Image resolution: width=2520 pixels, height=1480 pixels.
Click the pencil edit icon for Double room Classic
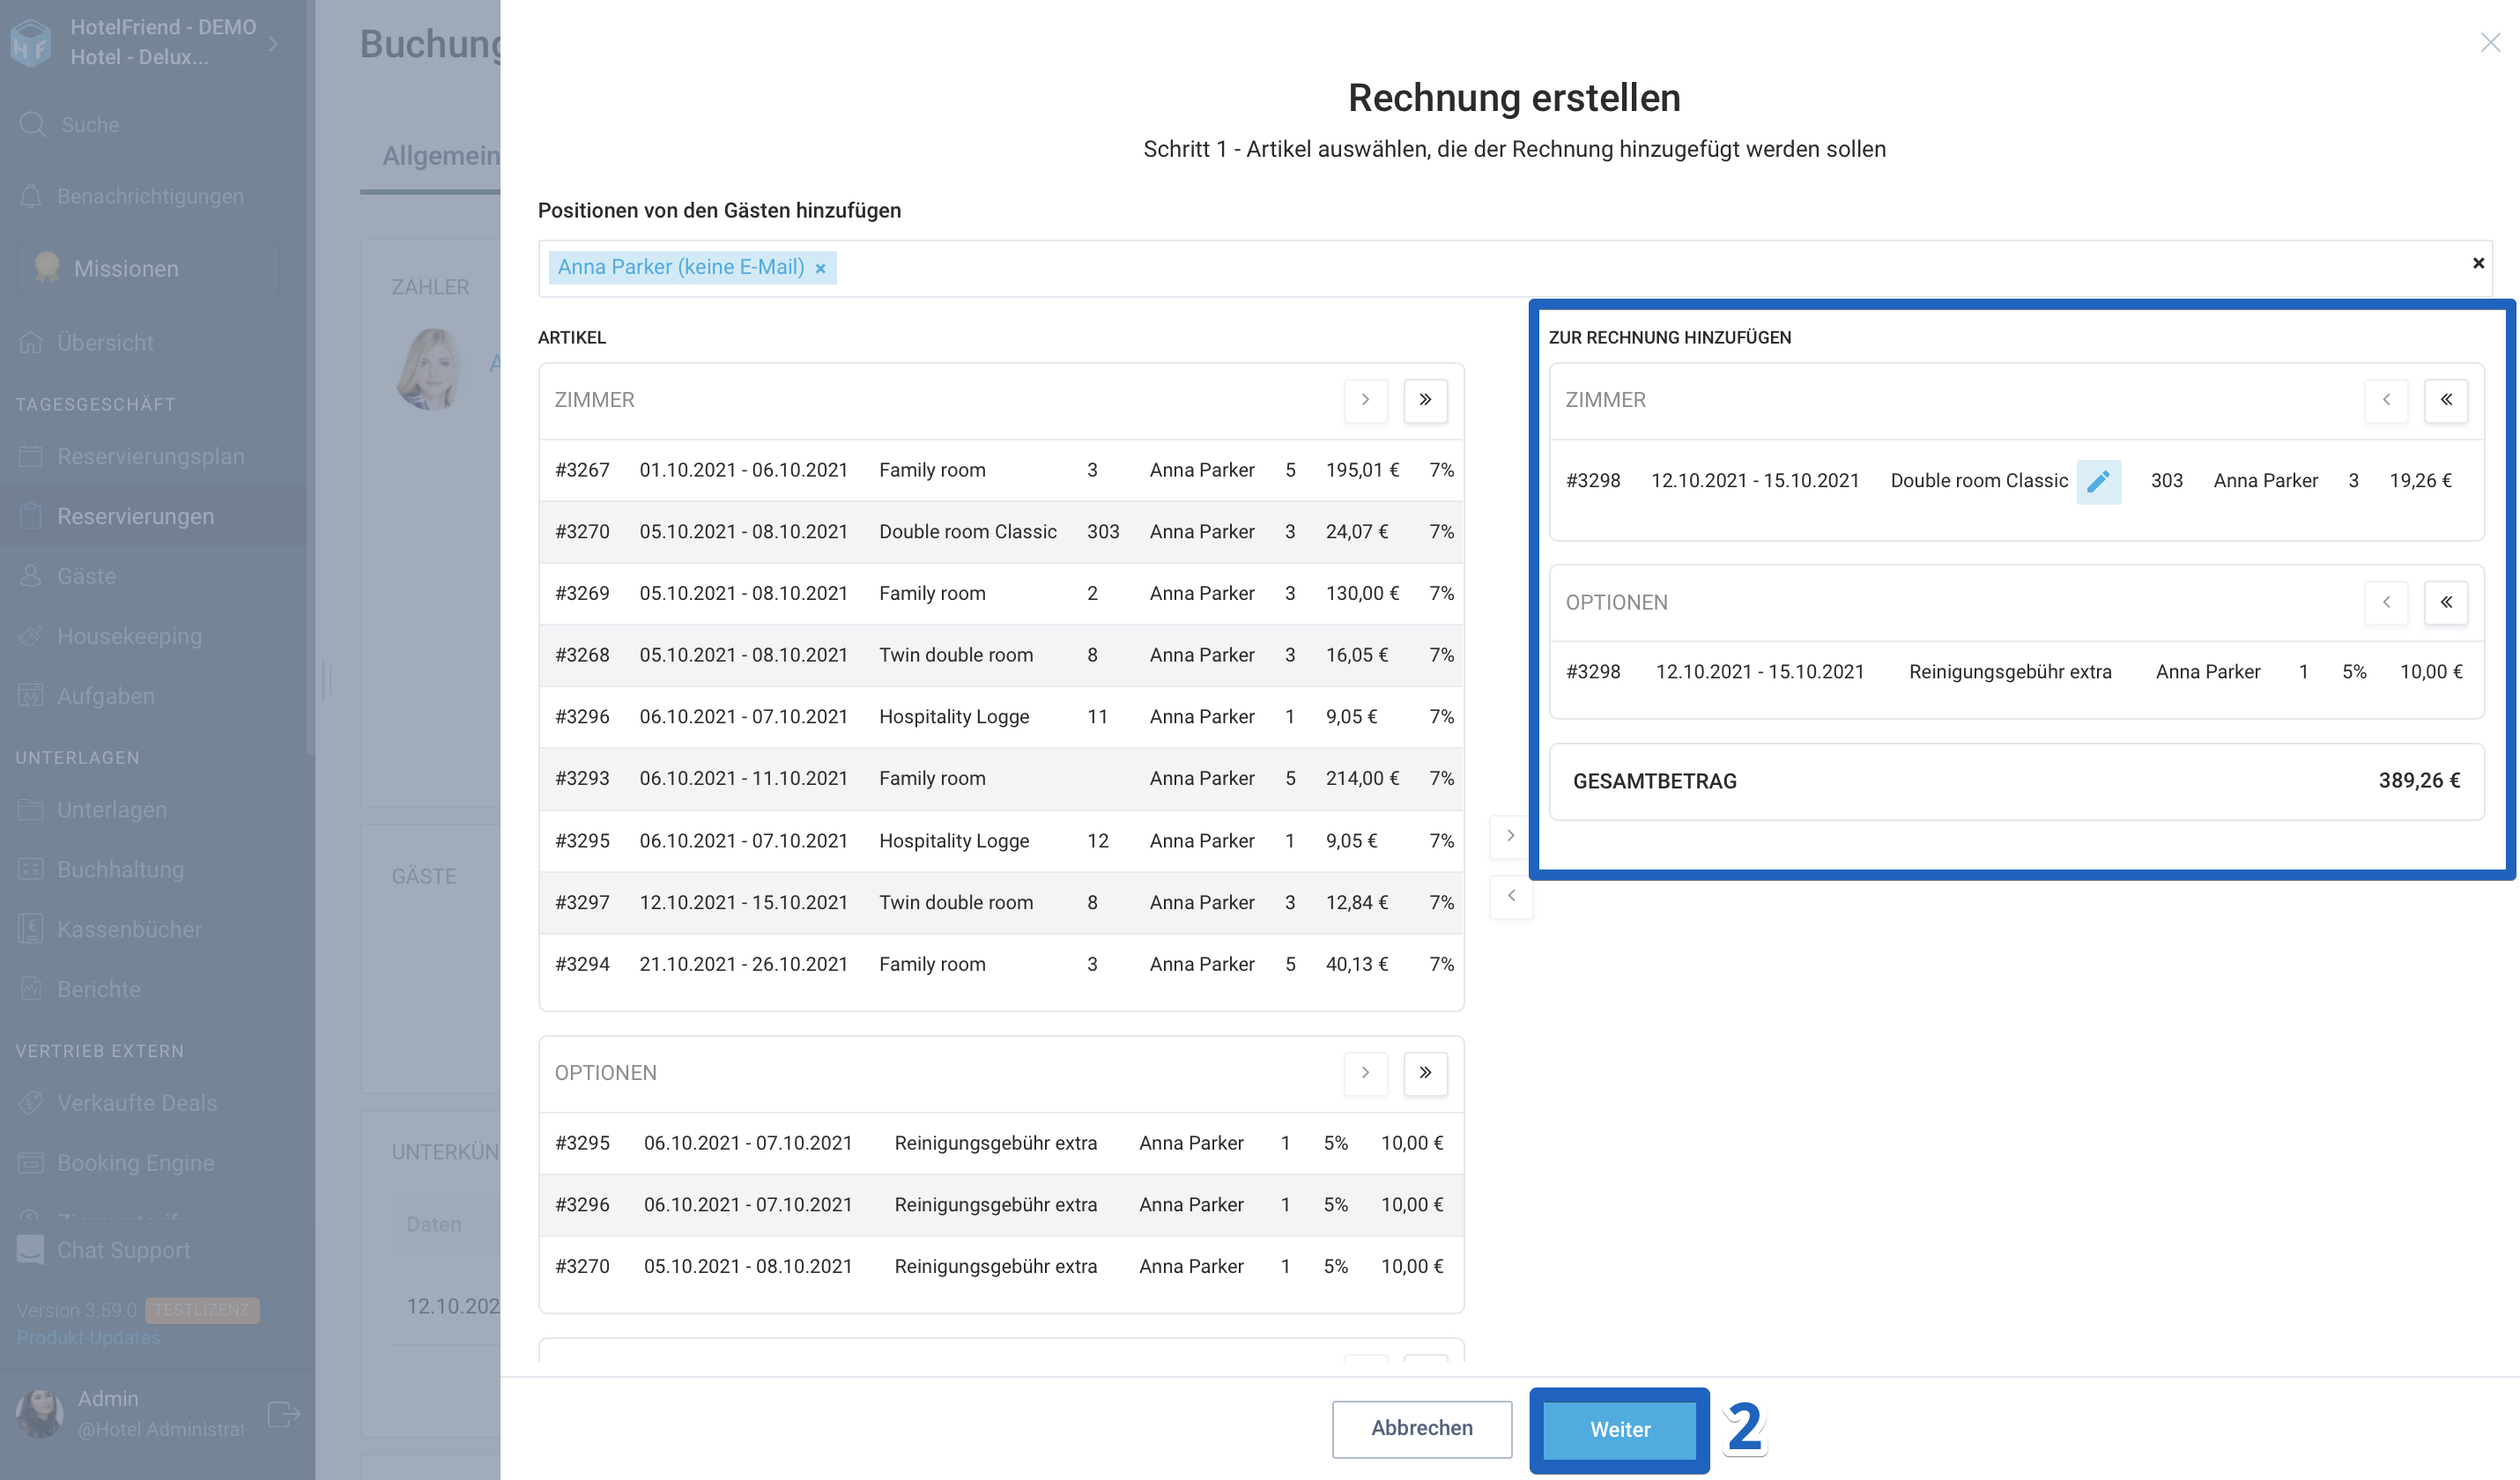(2098, 481)
